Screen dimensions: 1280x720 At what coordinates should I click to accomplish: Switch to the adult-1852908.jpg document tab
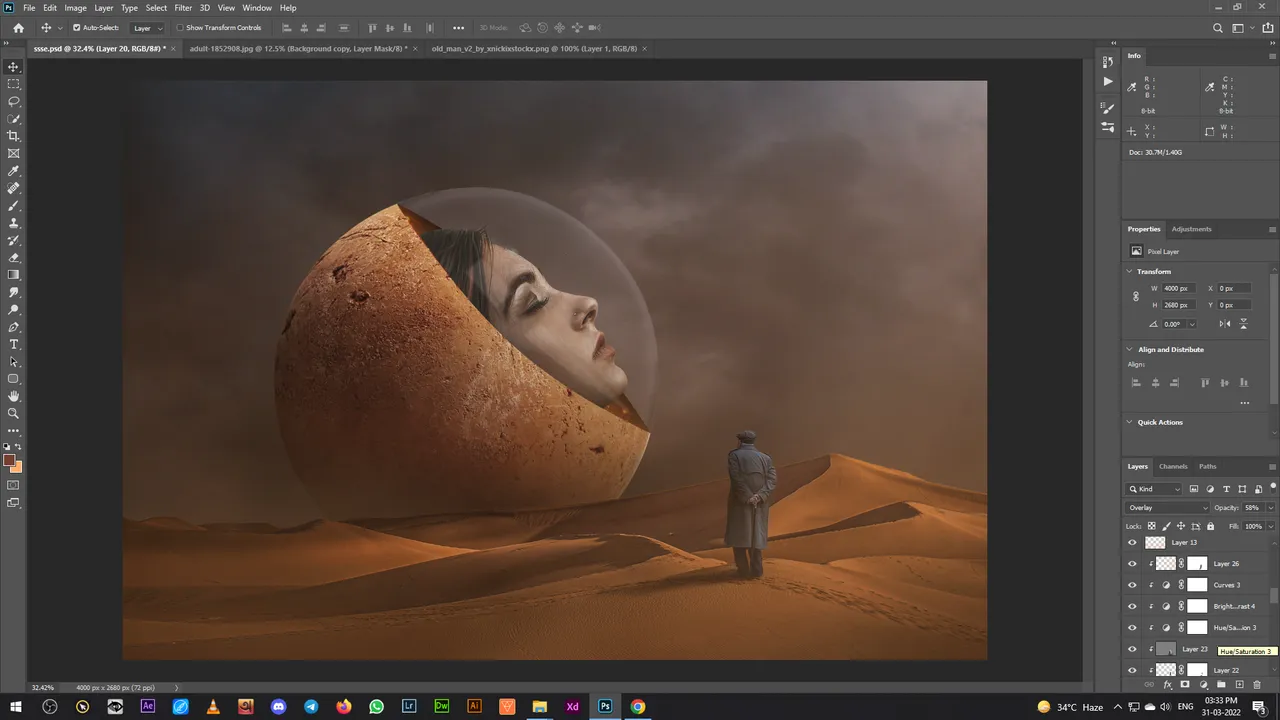(298, 48)
